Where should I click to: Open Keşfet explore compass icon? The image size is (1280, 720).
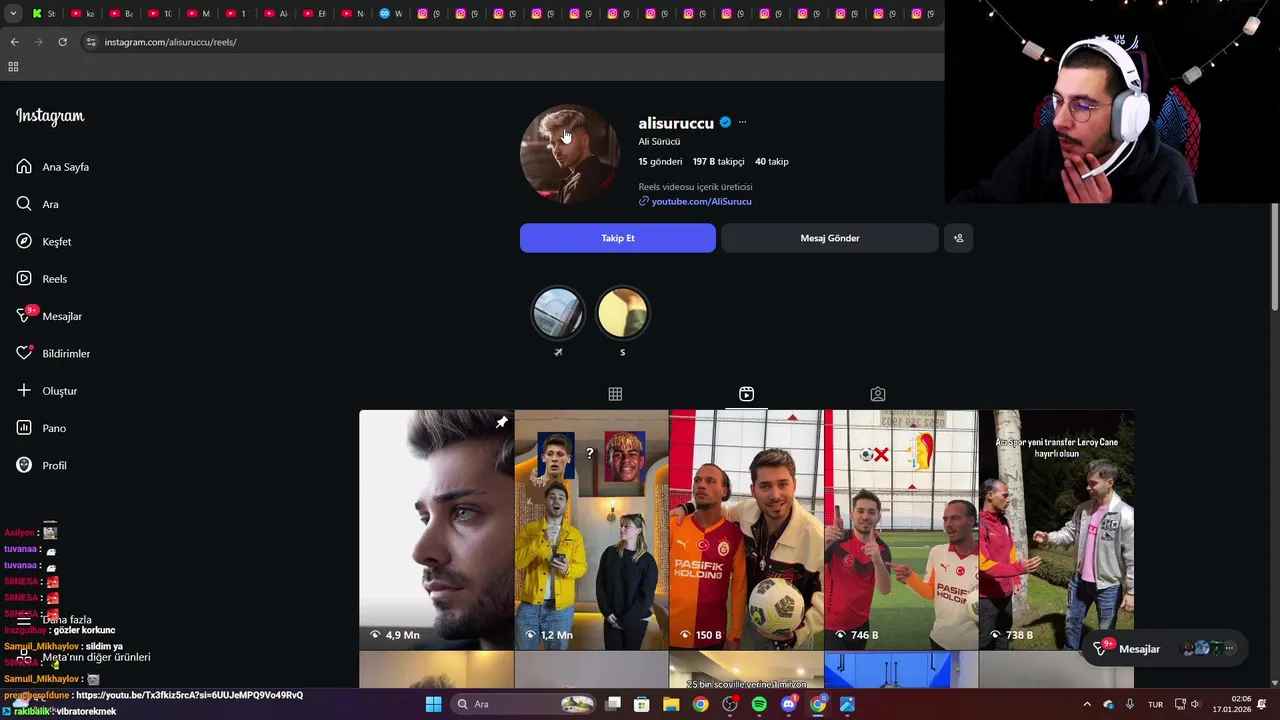pyautogui.click(x=24, y=241)
